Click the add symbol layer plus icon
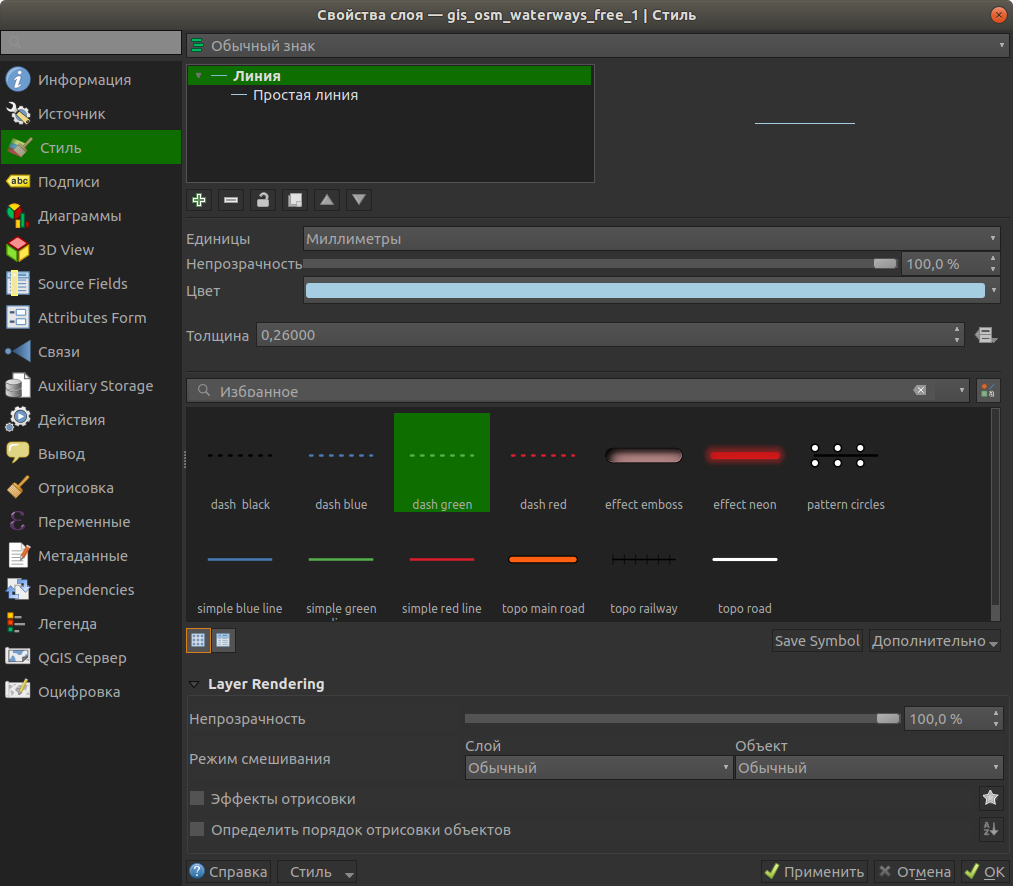The image size is (1013, 886). tap(199, 200)
